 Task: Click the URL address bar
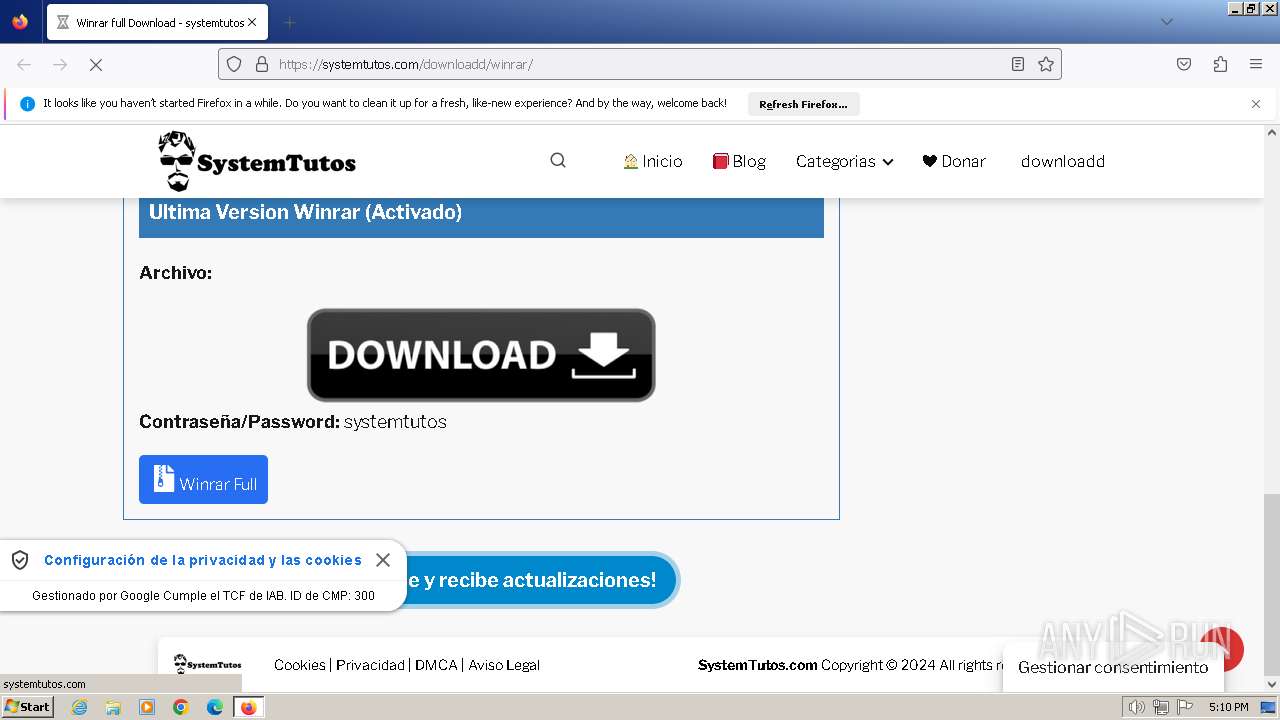coord(640,64)
